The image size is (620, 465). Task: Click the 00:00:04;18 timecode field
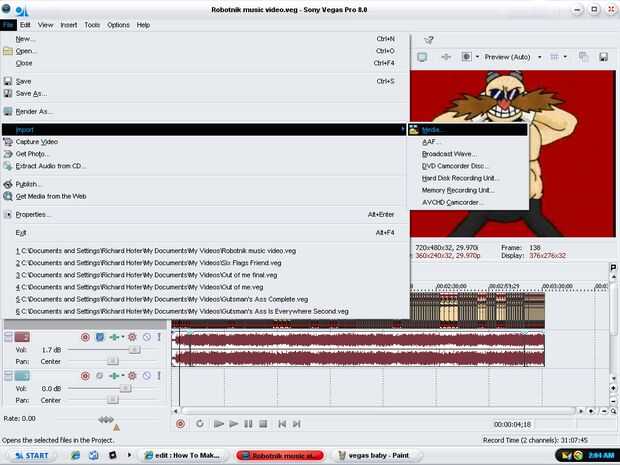pyautogui.click(x=512, y=424)
